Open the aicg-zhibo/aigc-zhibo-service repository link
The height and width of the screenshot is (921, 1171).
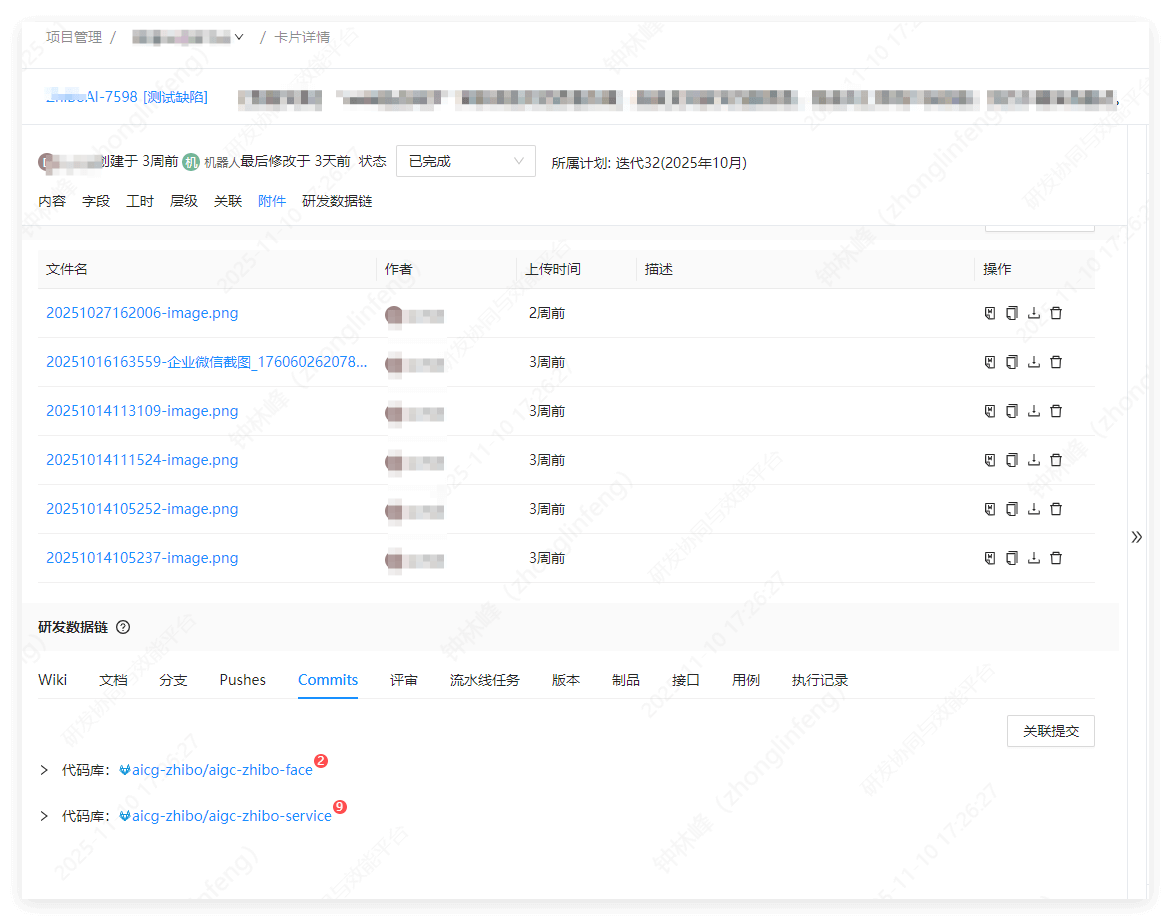227,815
